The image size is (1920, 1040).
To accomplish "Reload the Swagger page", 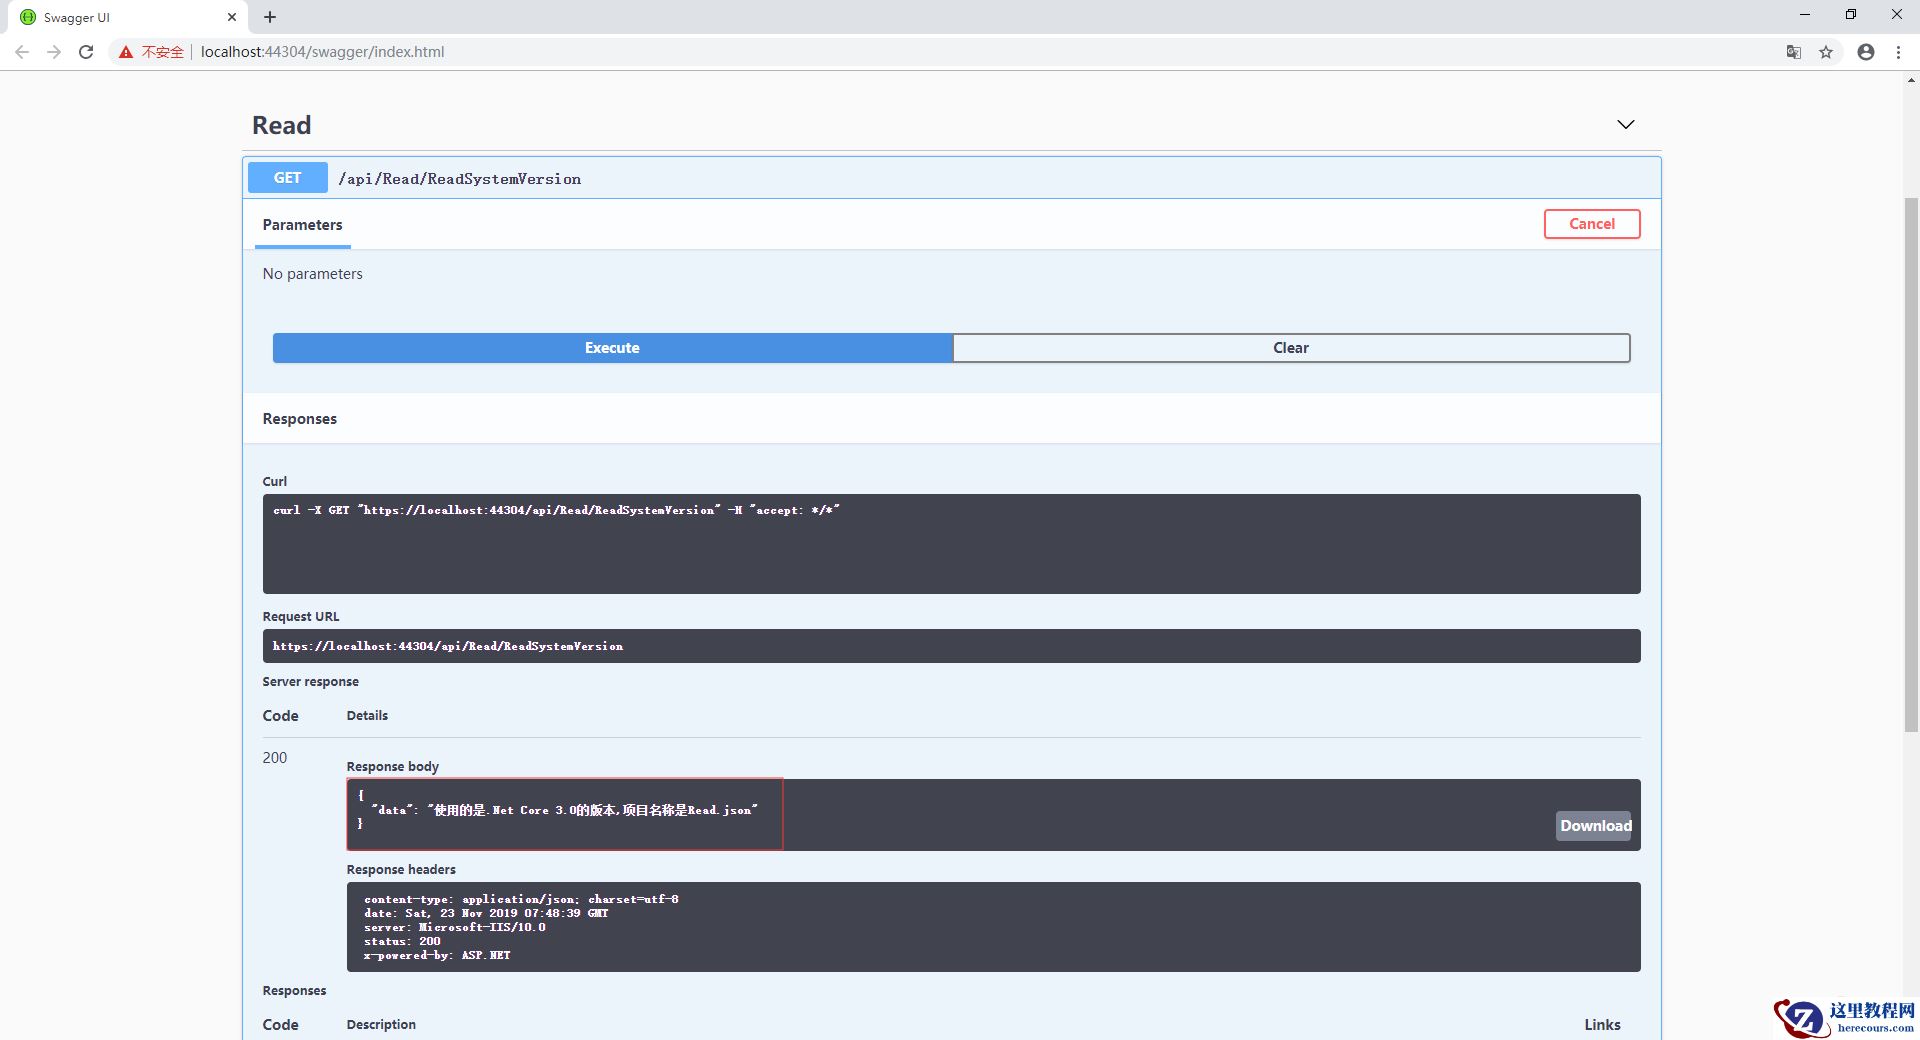I will pyautogui.click(x=86, y=52).
